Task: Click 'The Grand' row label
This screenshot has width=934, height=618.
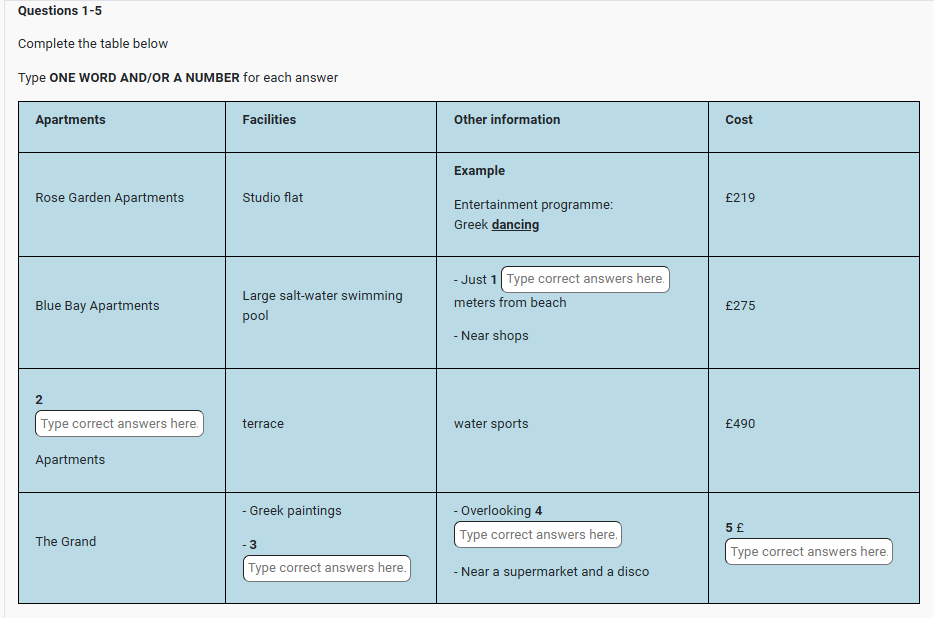Action: click(x=66, y=542)
